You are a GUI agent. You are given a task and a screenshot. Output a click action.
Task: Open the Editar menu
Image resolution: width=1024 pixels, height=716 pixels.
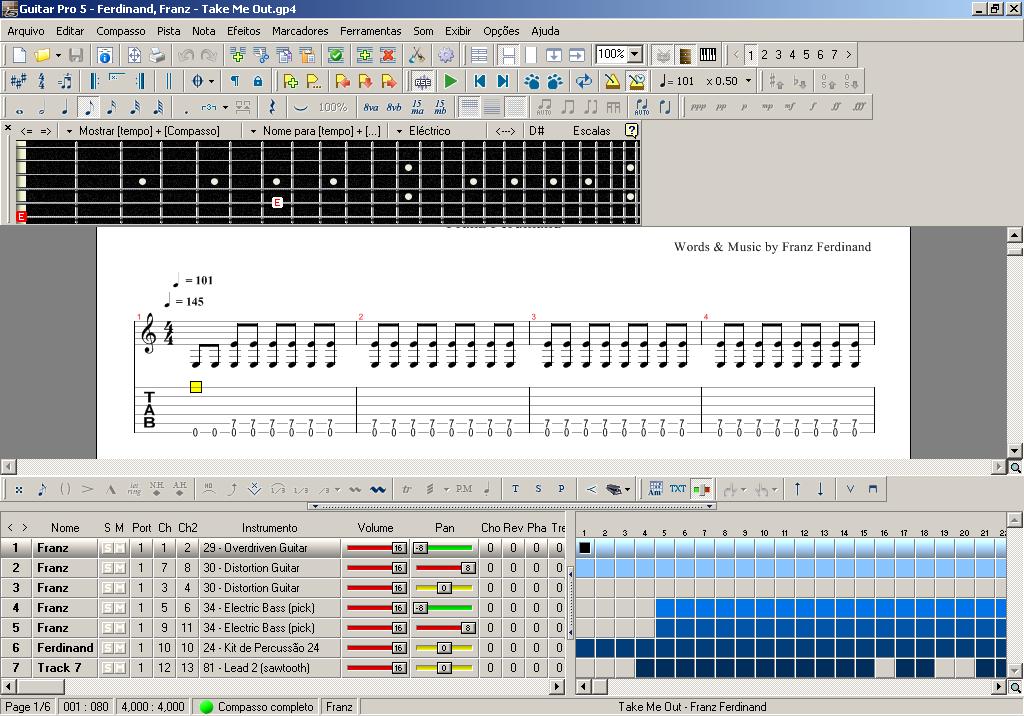pos(70,31)
